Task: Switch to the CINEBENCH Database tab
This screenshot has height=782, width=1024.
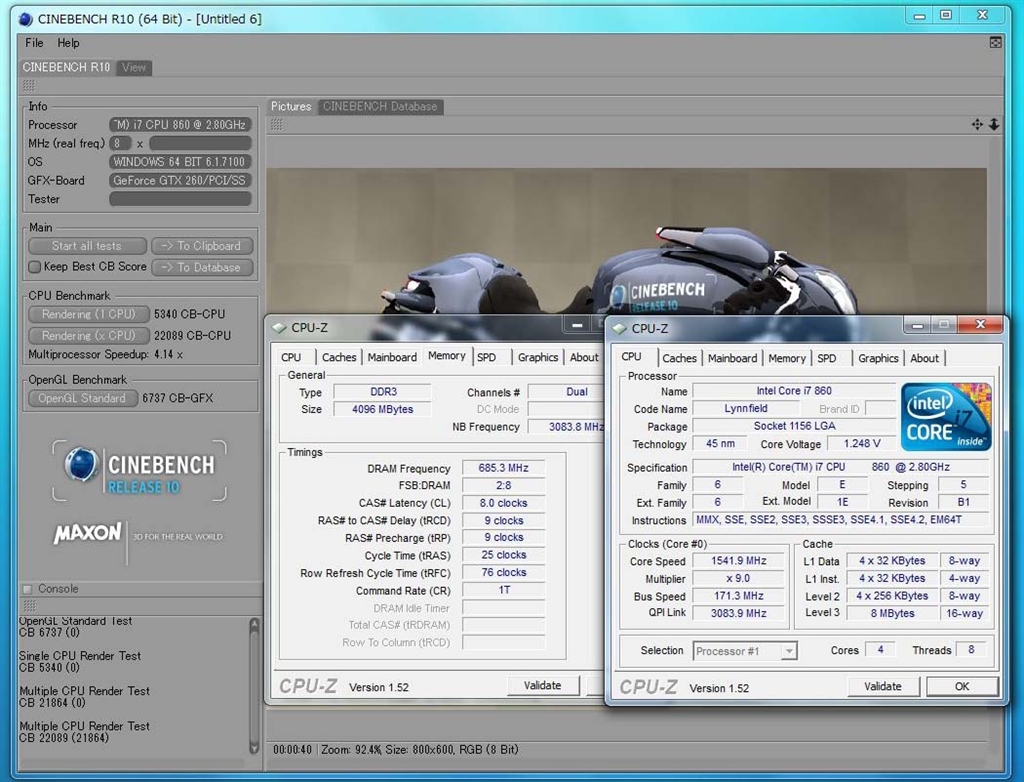Action: coord(379,106)
